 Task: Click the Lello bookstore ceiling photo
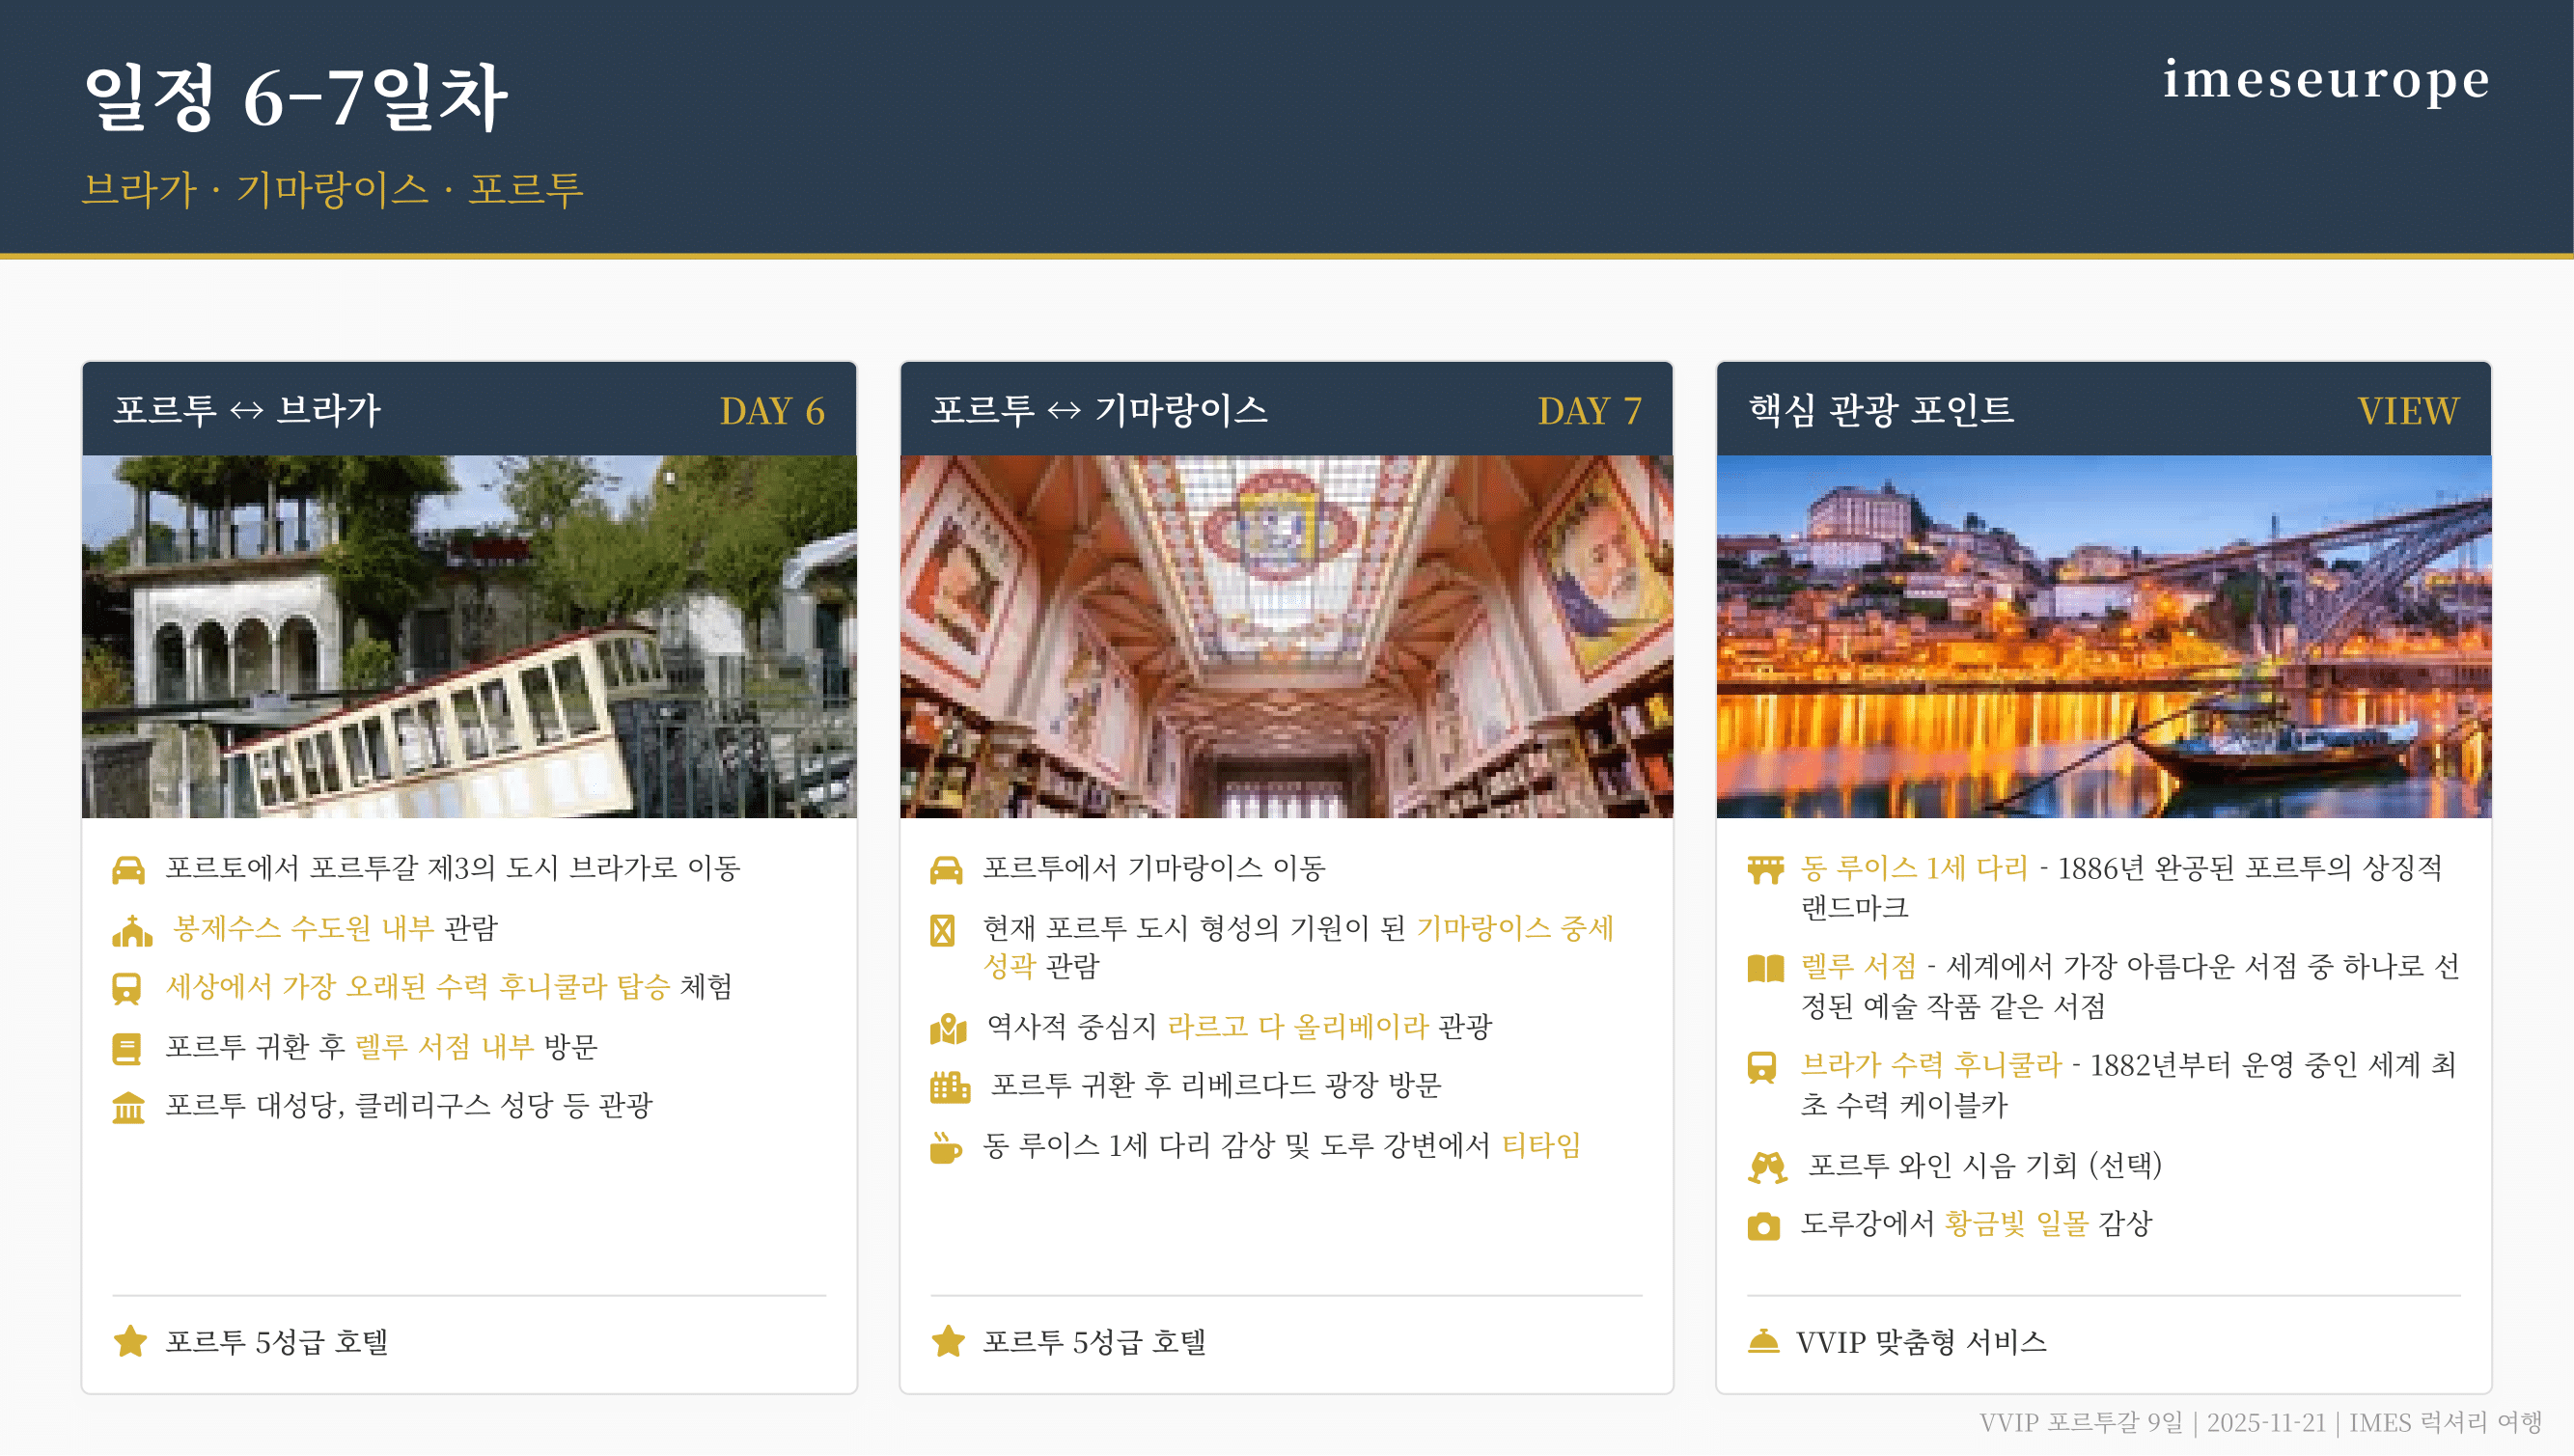pos(1286,637)
